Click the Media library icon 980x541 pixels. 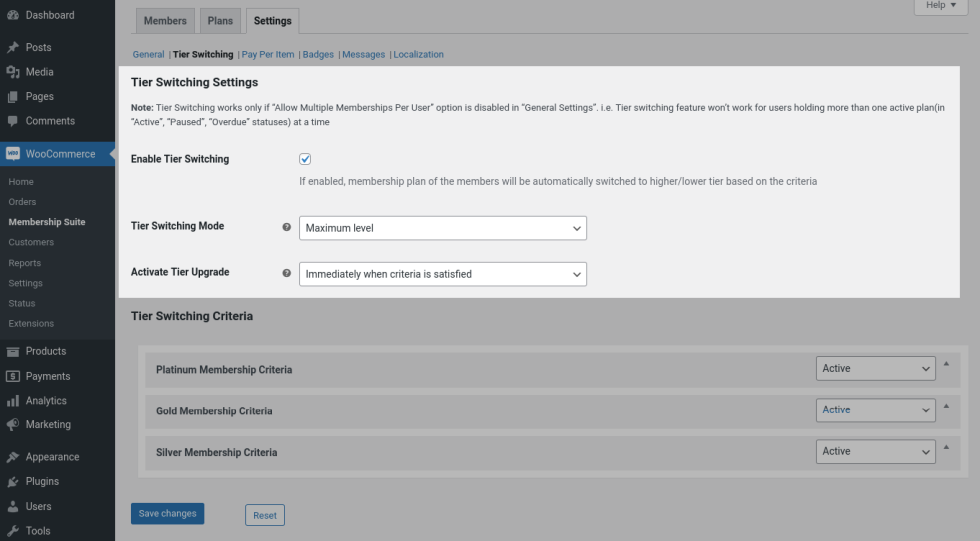click(x=13, y=72)
